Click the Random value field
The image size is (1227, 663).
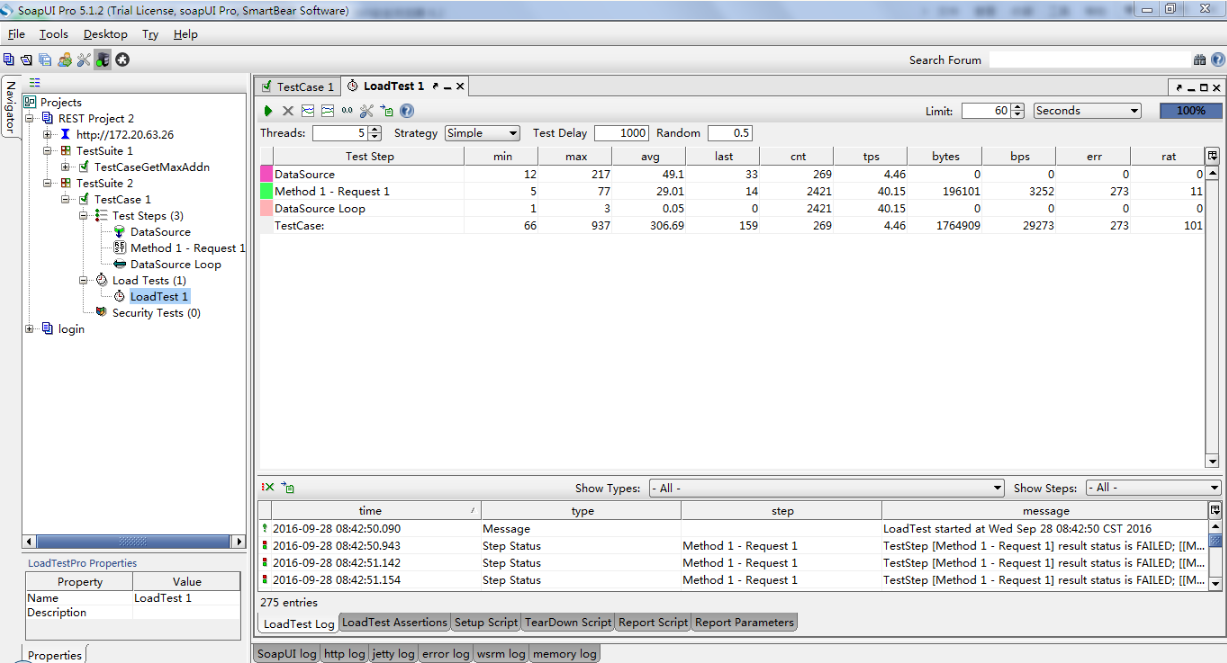(730, 133)
